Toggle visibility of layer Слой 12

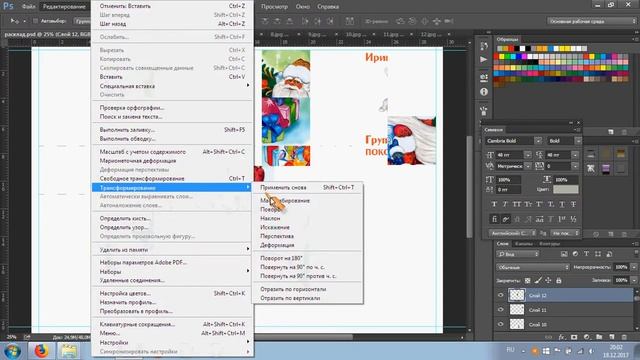click(x=500, y=295)
